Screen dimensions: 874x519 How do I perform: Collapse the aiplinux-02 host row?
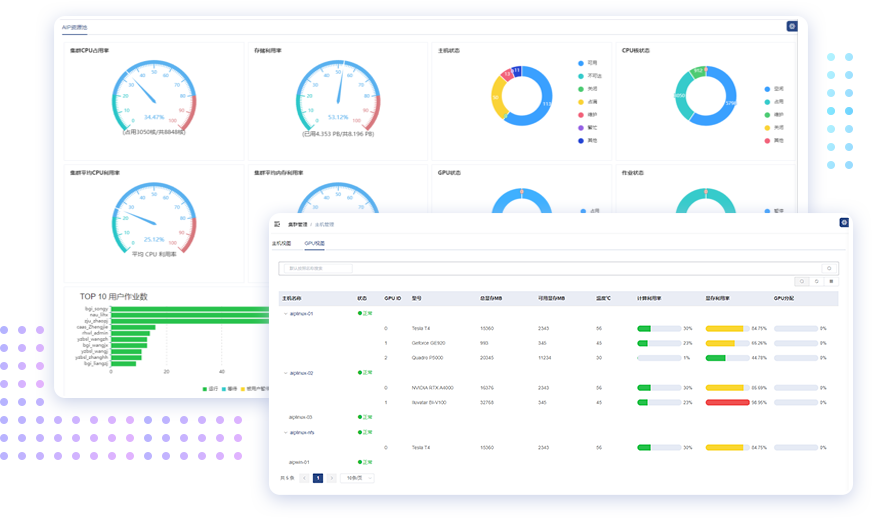pyautogui.click(x=285, y=373)
